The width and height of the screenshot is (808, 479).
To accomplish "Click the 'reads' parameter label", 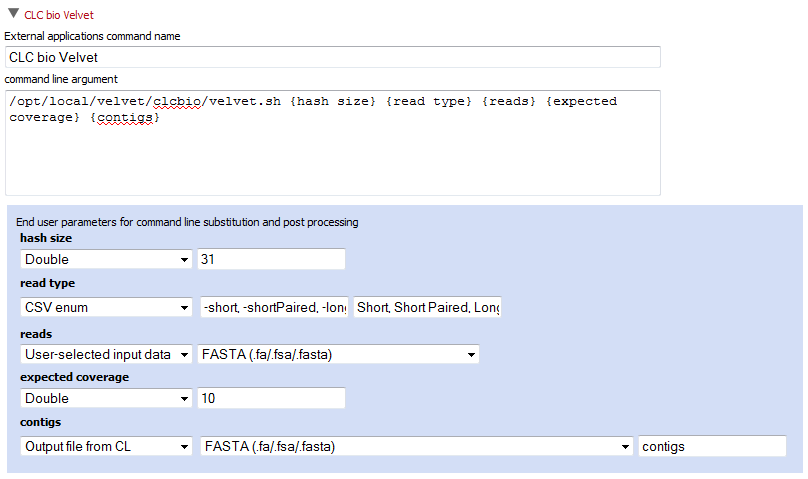I will tap(36, 334).
